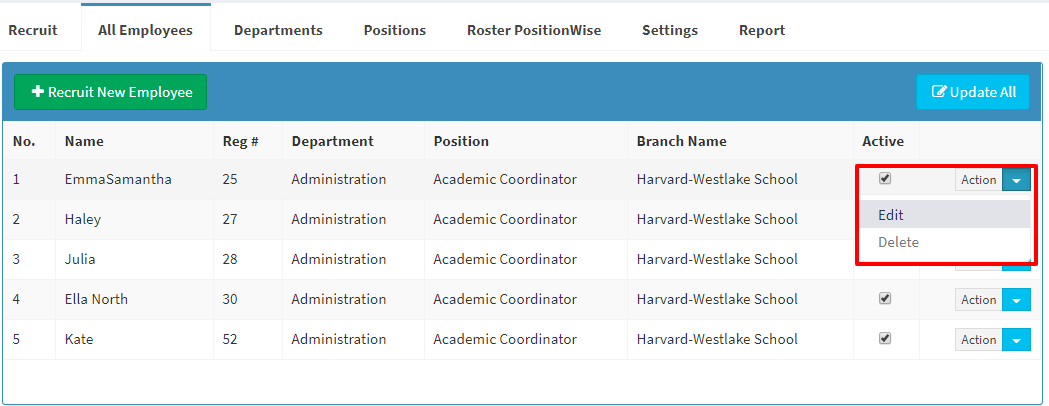Image resolution: width=1049 pixels, height=406 pixels.
Task: Open the Recruit tab
Action: point(33,30)
